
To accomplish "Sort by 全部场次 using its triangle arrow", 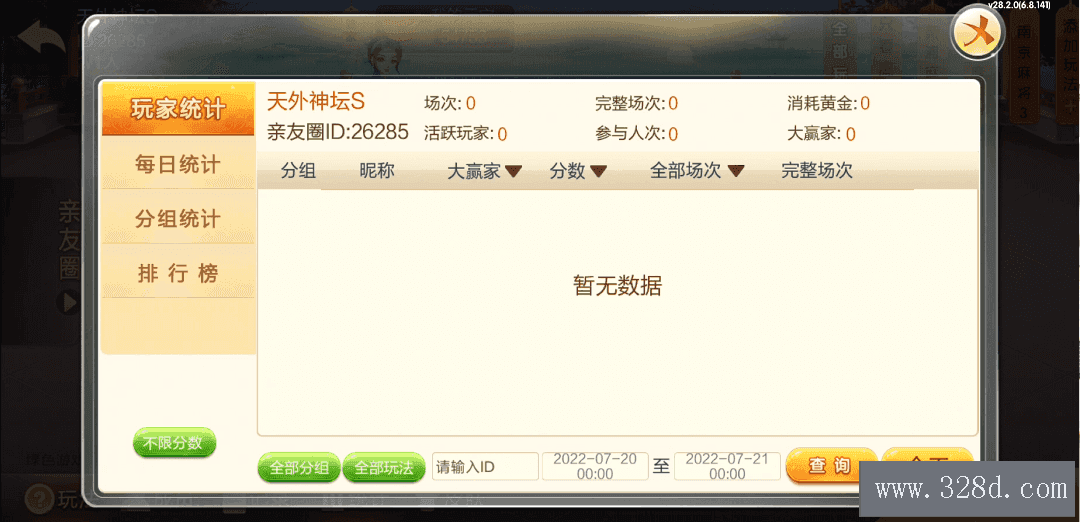I will click(736, 171).
